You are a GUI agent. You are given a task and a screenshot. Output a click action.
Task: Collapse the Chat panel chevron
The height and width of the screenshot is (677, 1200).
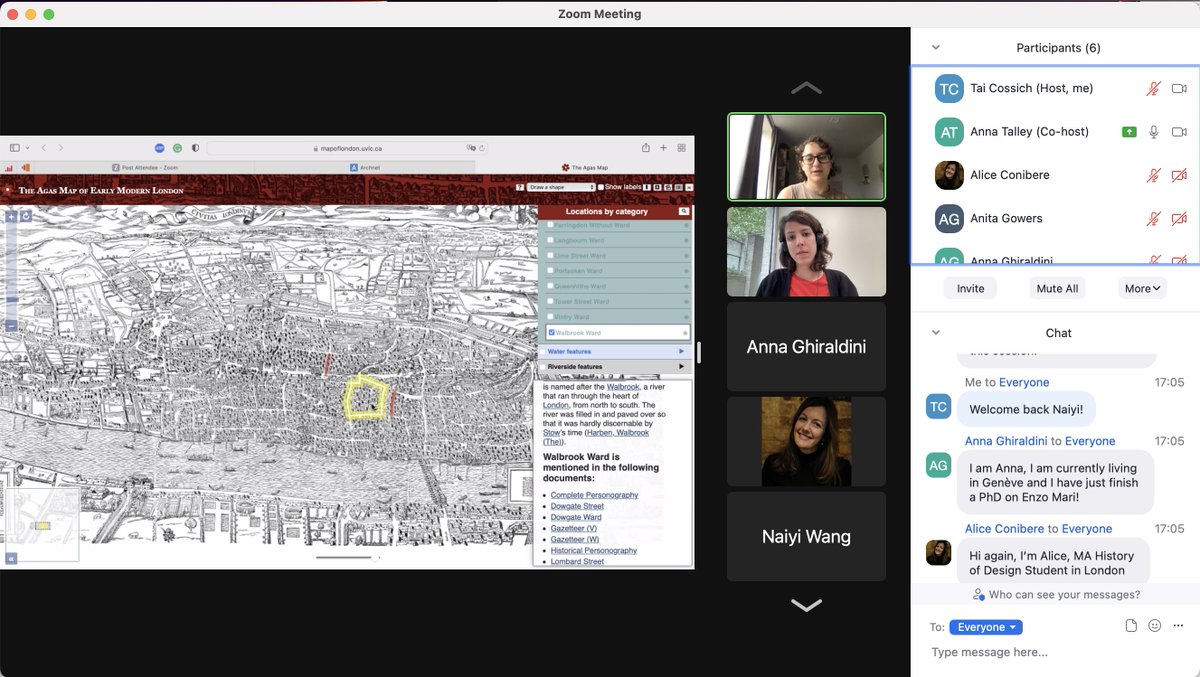point(936,333)
